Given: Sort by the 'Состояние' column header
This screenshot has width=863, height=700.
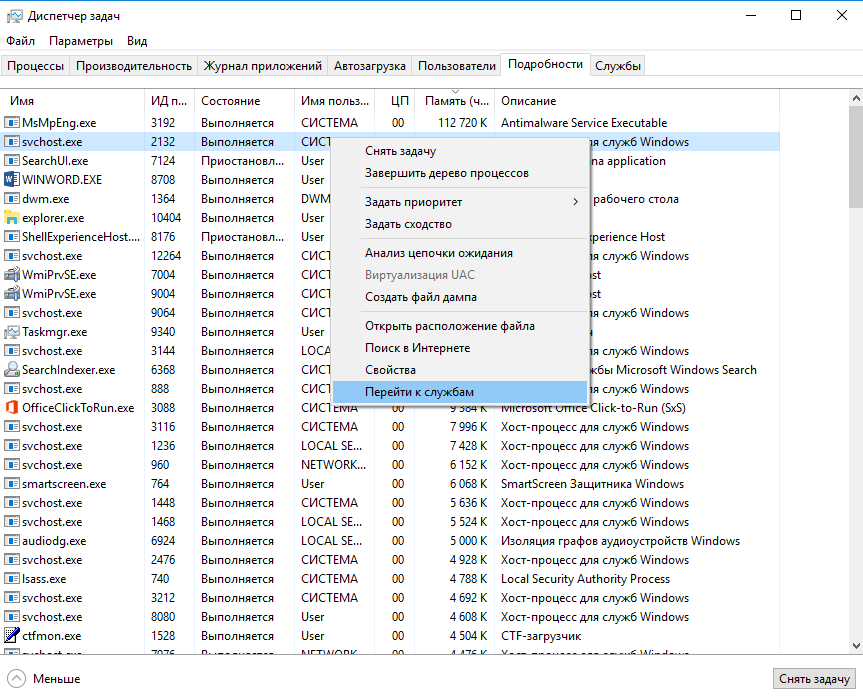Looking at the screenshot, I should point(245,101).
